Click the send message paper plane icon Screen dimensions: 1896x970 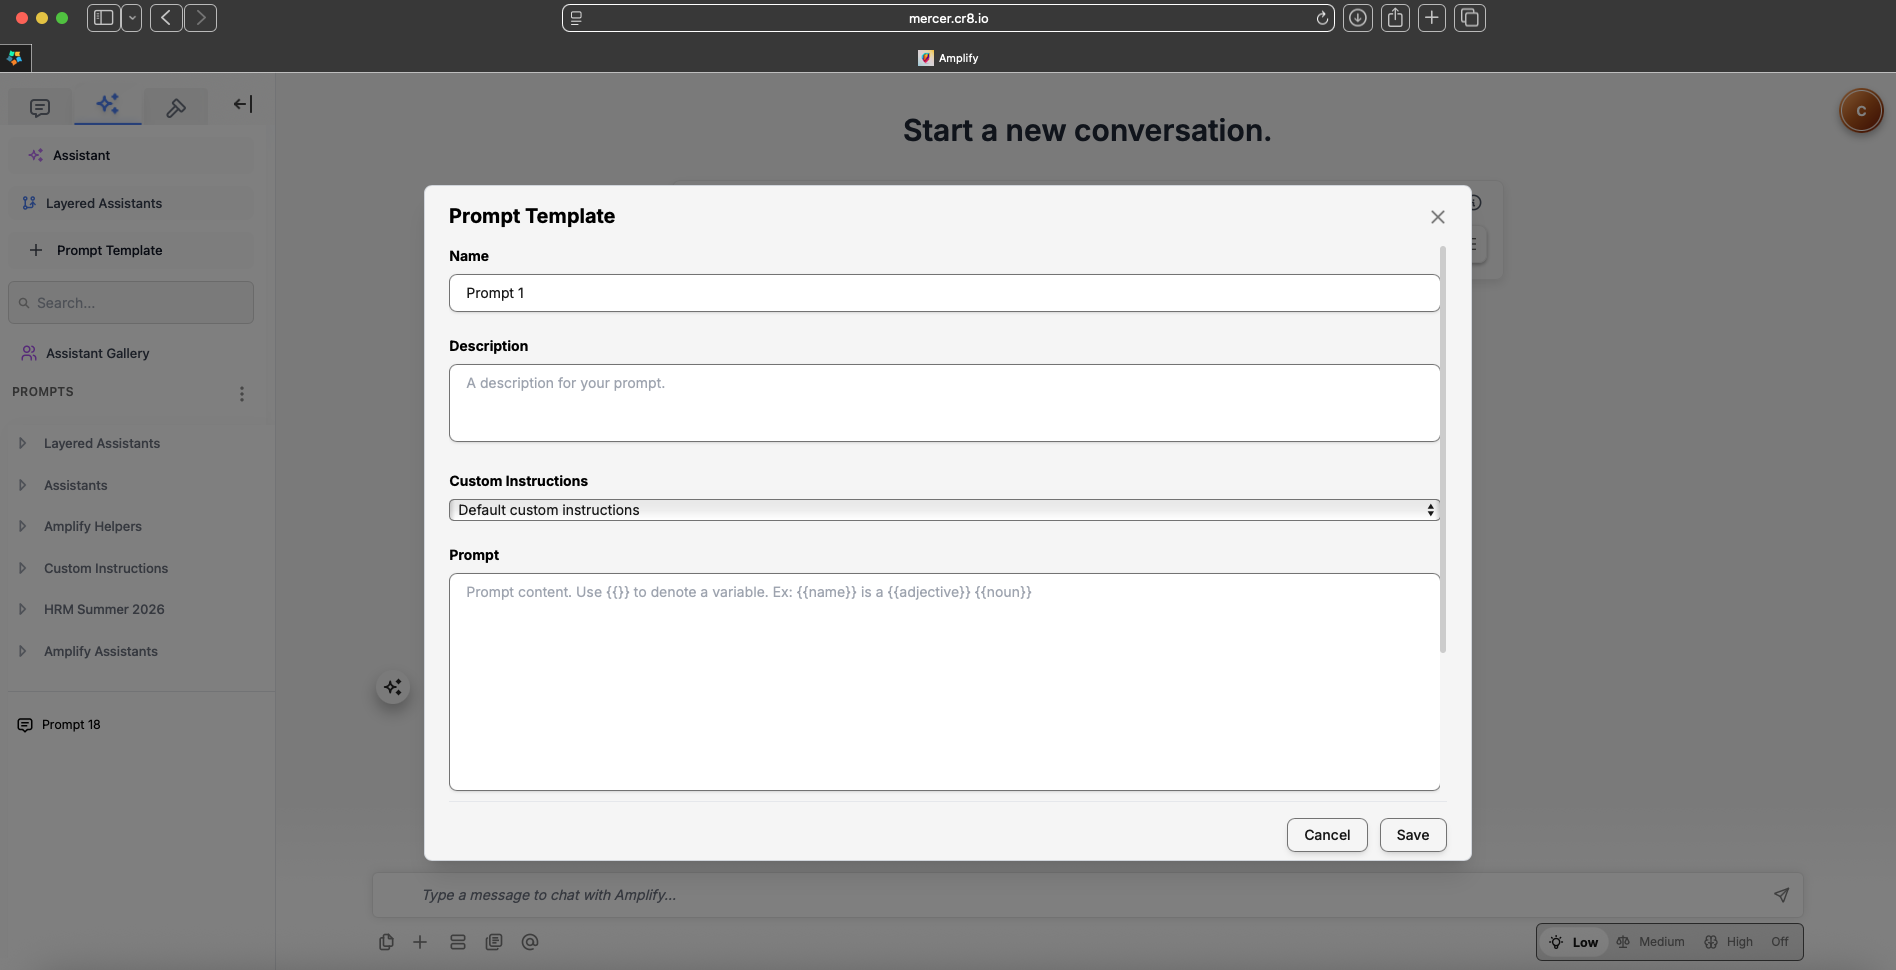(x=1781, y=895)
